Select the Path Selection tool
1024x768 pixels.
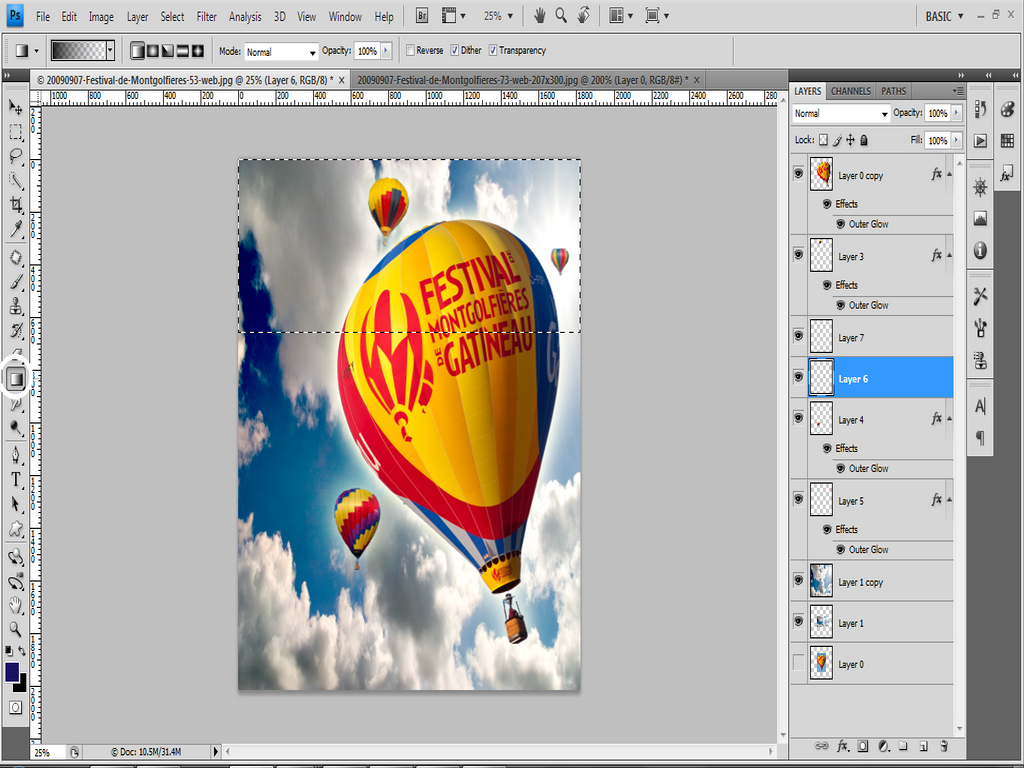coord(16,504)
